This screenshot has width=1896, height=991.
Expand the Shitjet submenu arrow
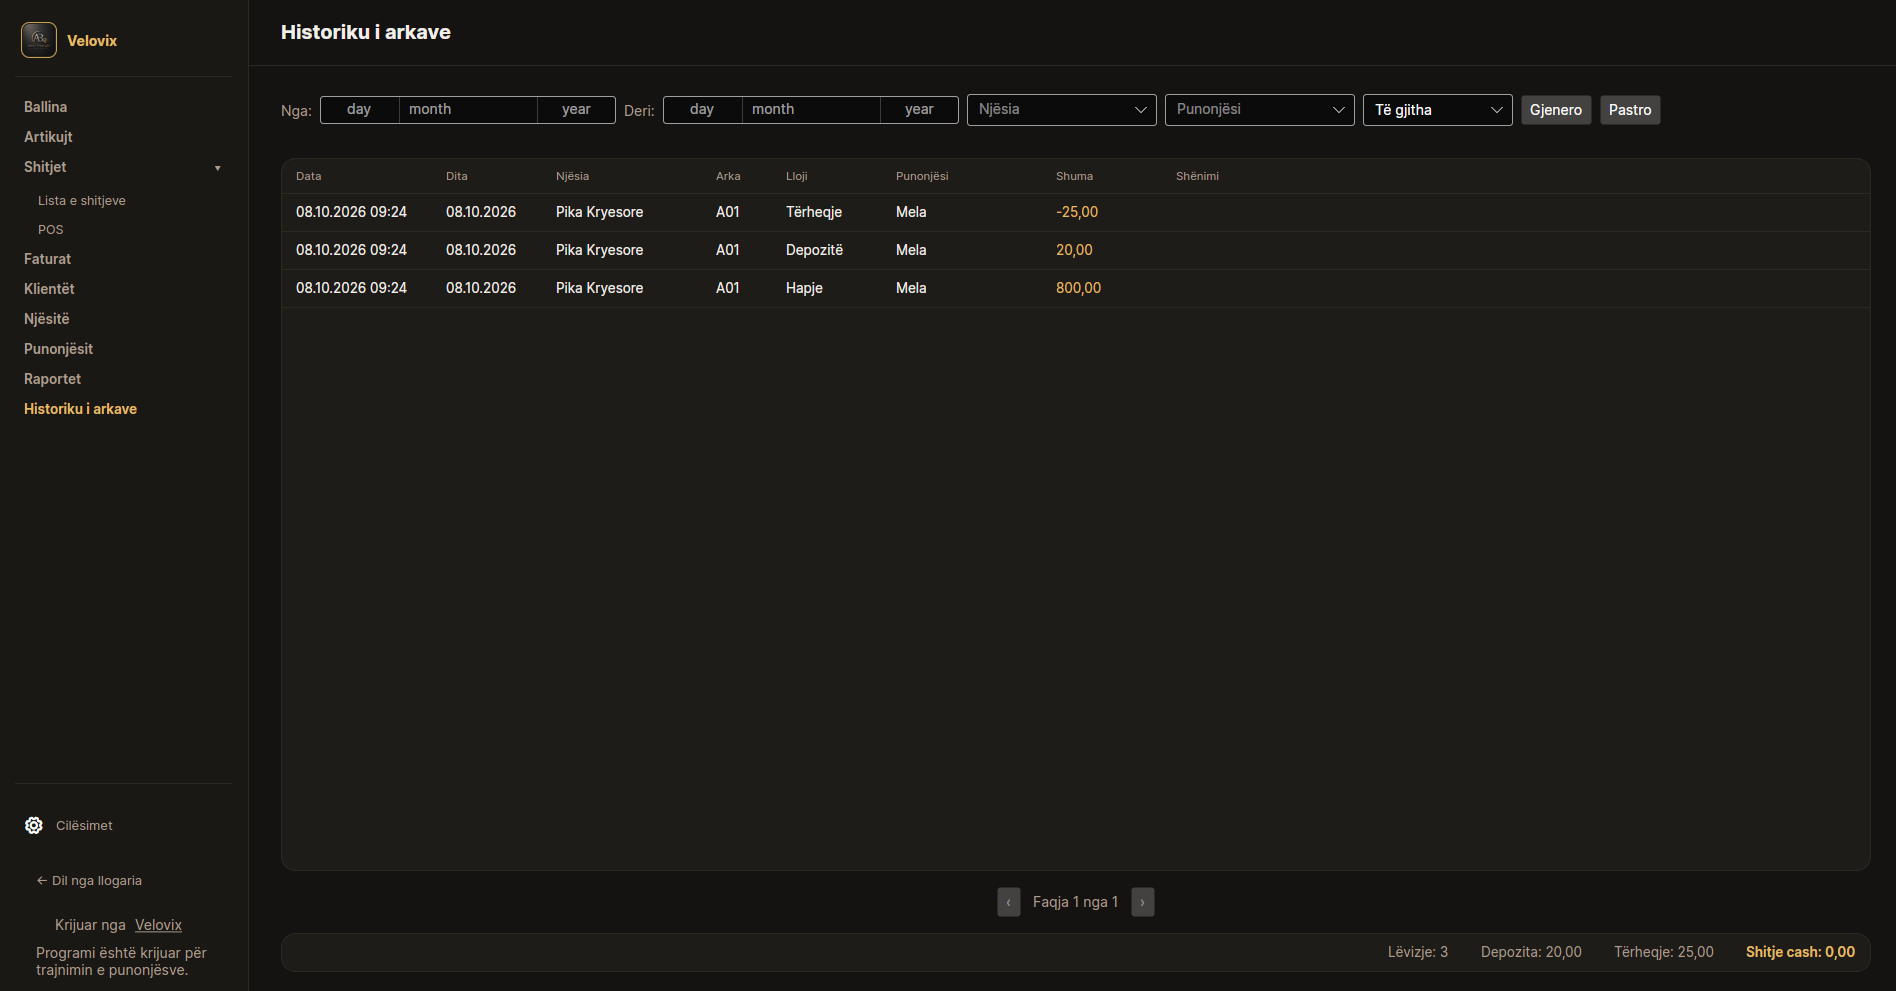point(217,168)
